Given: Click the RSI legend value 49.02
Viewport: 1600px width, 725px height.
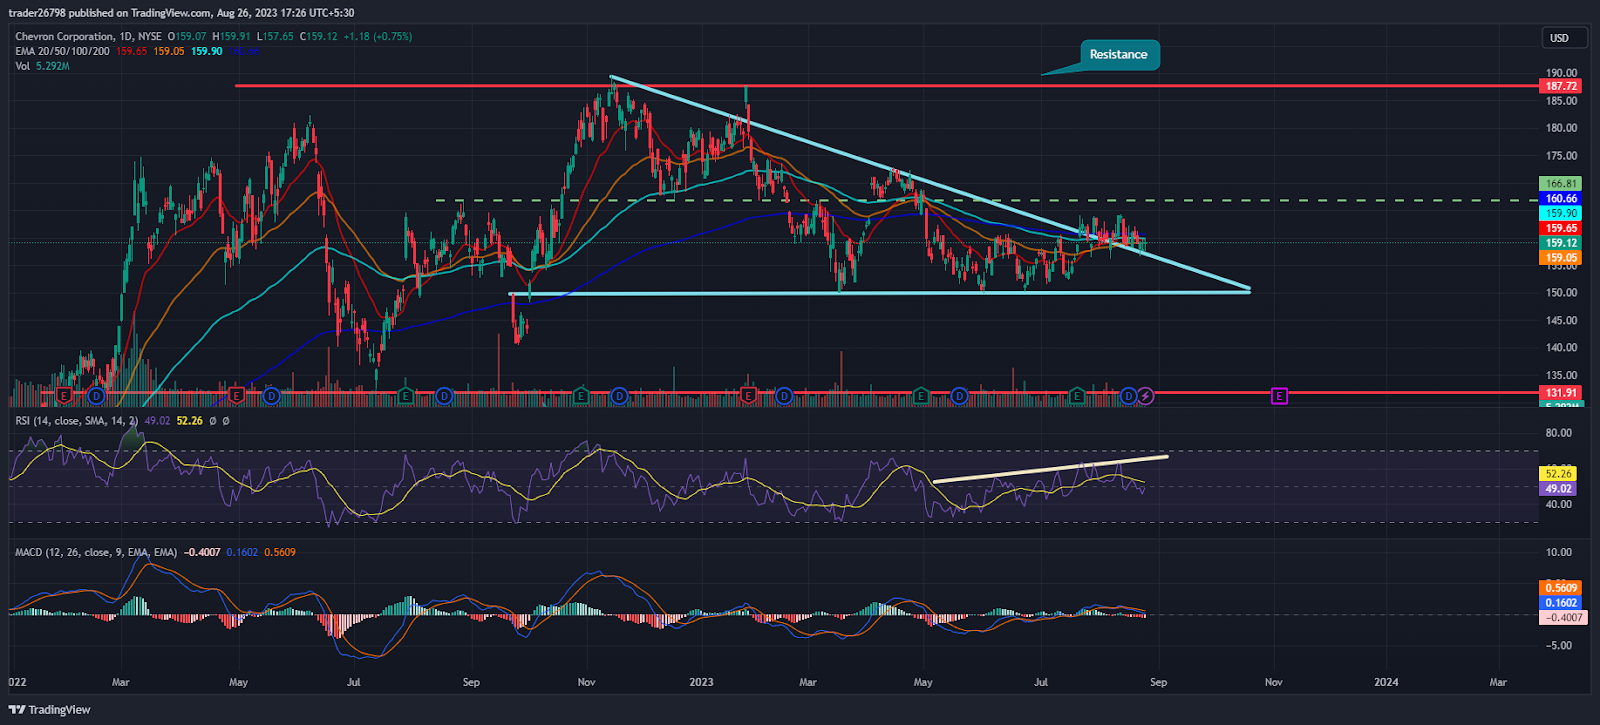Looking at the screenshot, I should coord(157,421).
